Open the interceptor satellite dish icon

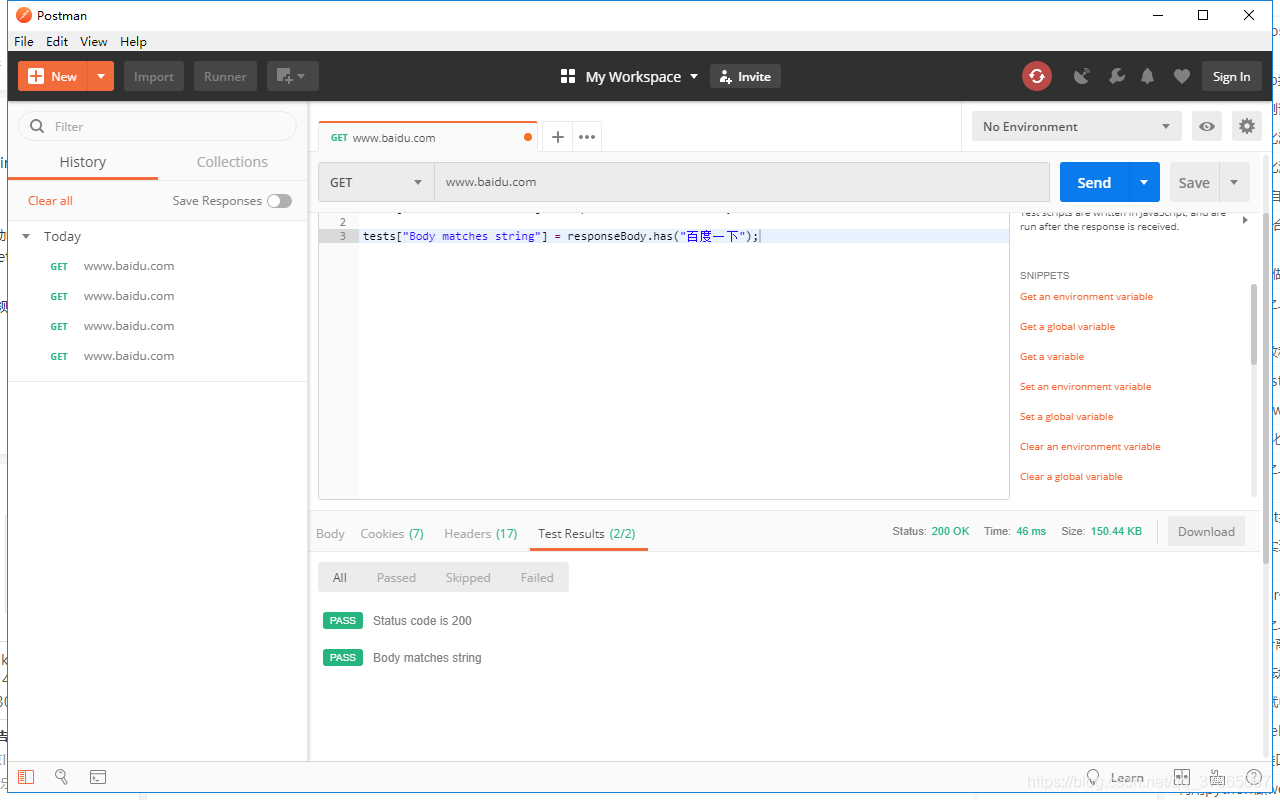click(x=1082, y=76)
